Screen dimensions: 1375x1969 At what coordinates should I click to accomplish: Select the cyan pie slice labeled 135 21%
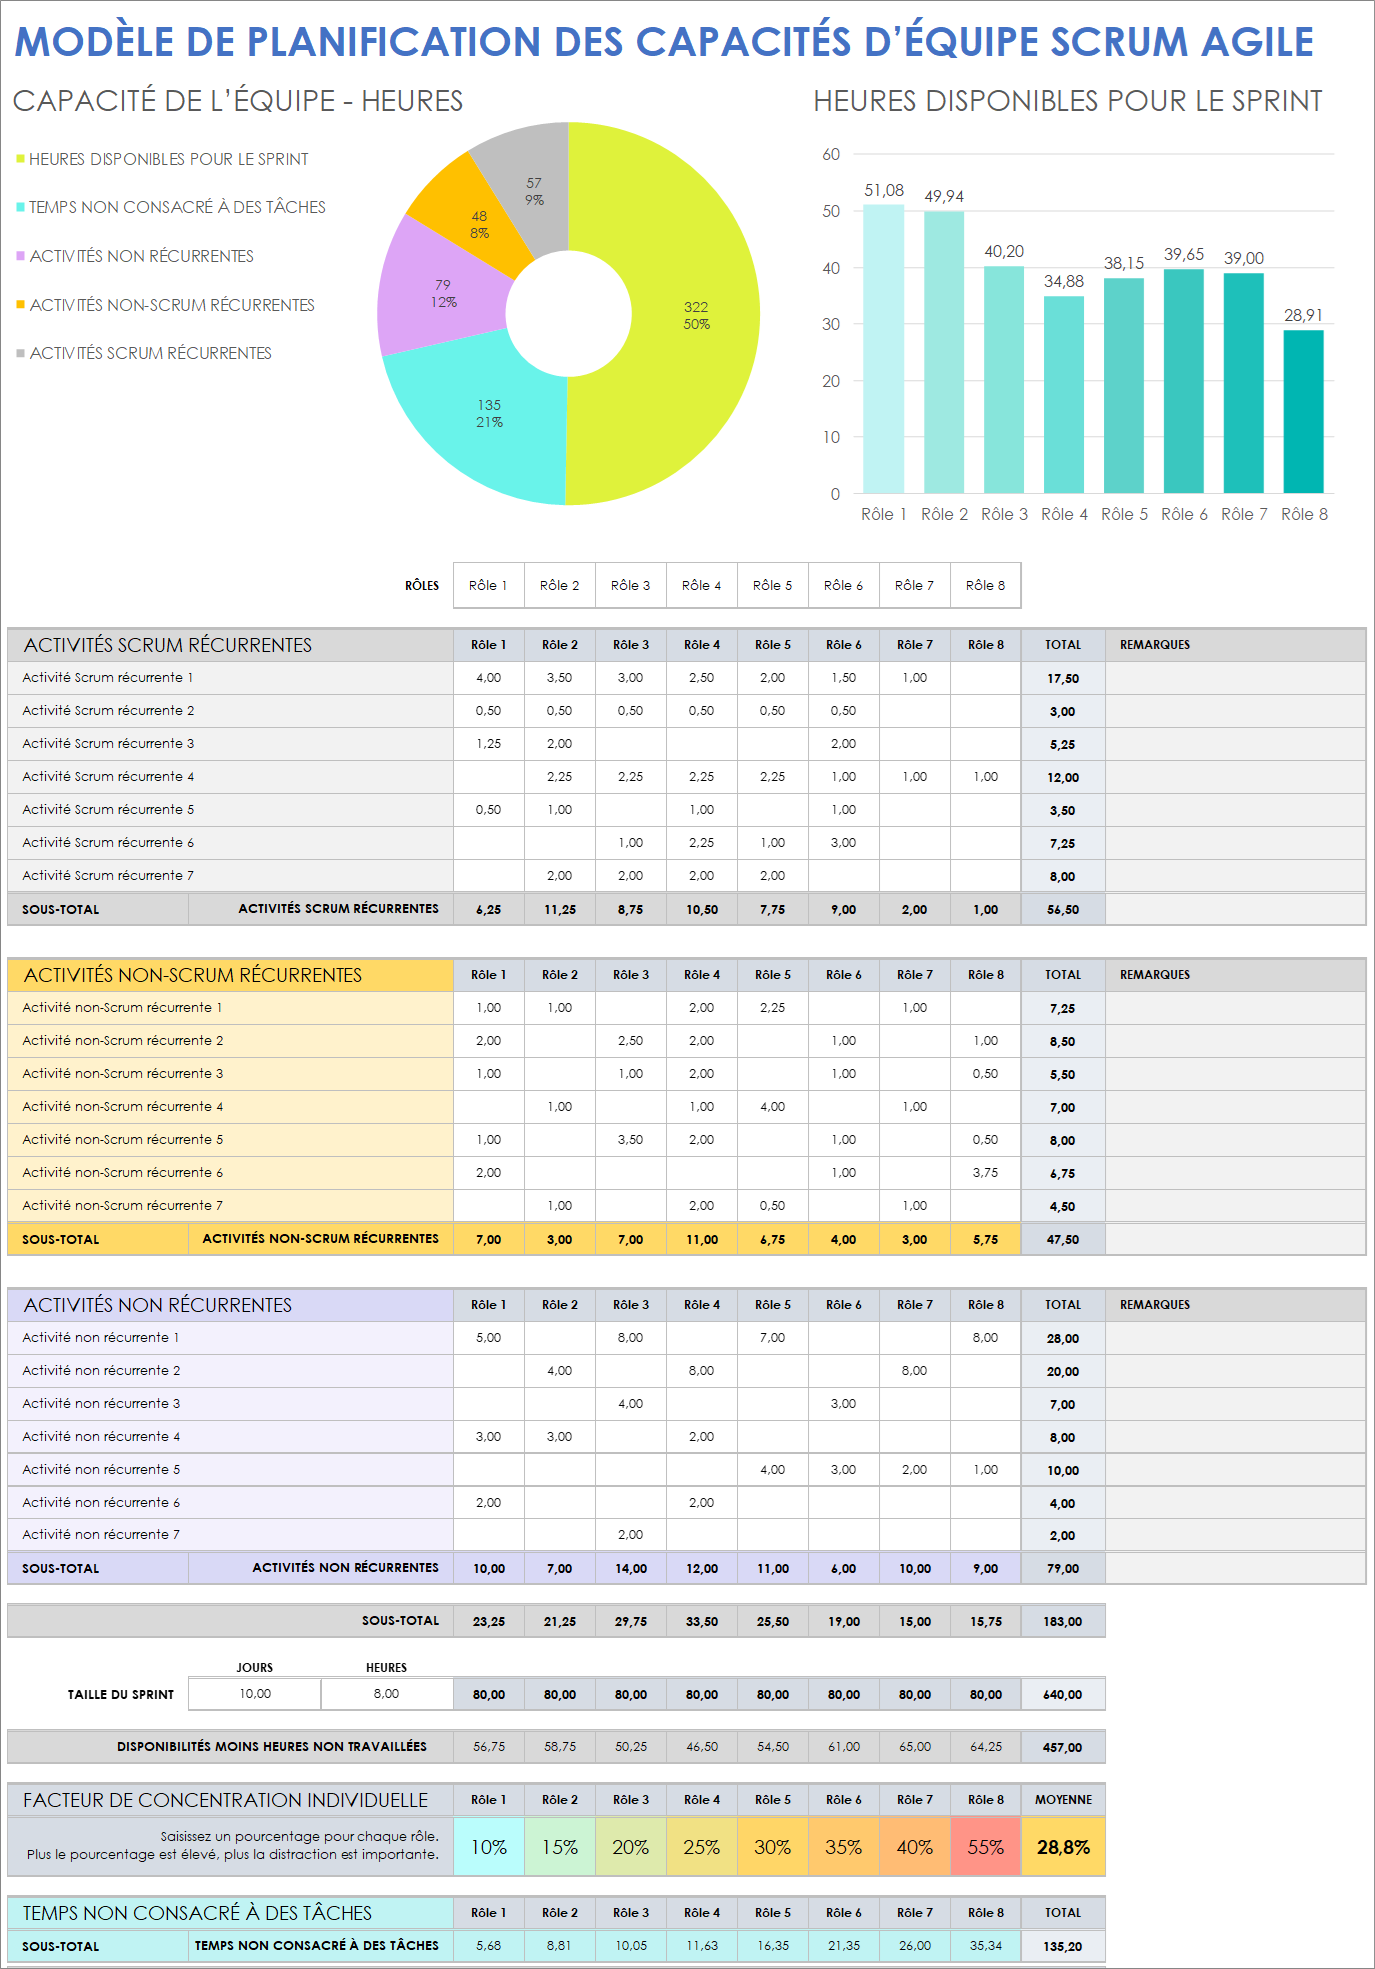pos(489,413)
